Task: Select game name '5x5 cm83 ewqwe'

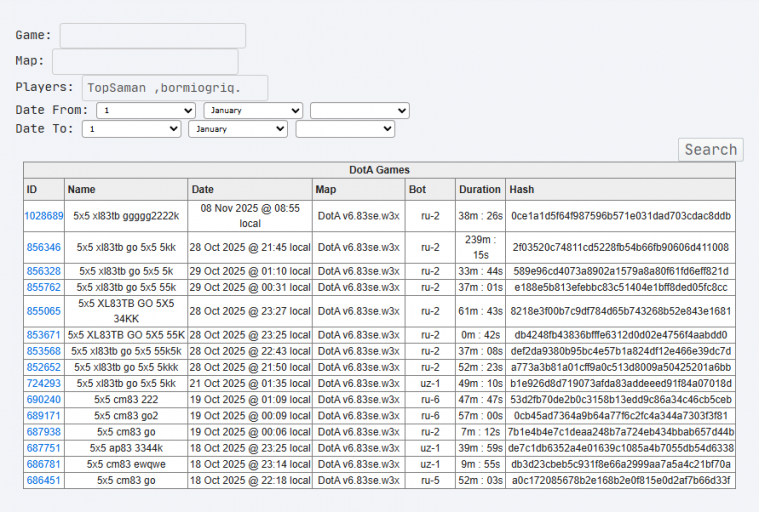Action: click(x=126, y=464)
